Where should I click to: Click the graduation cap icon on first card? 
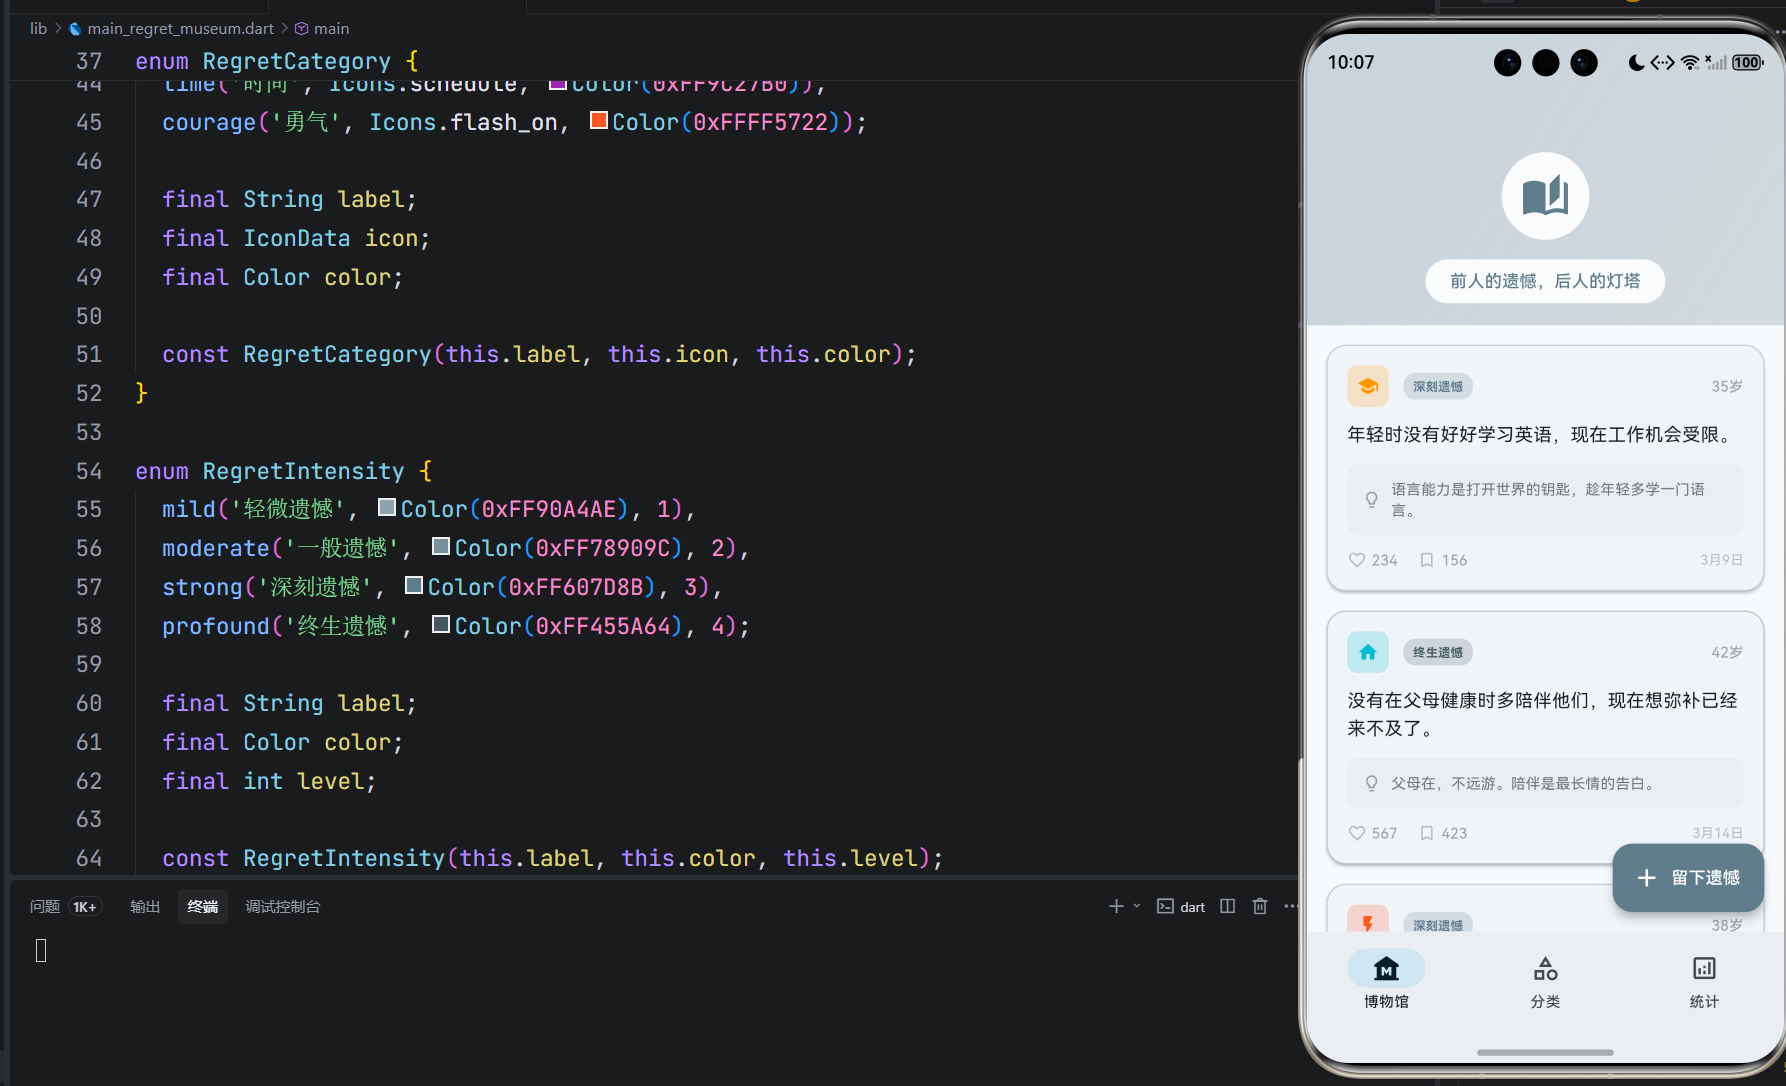click(1368, 386)
